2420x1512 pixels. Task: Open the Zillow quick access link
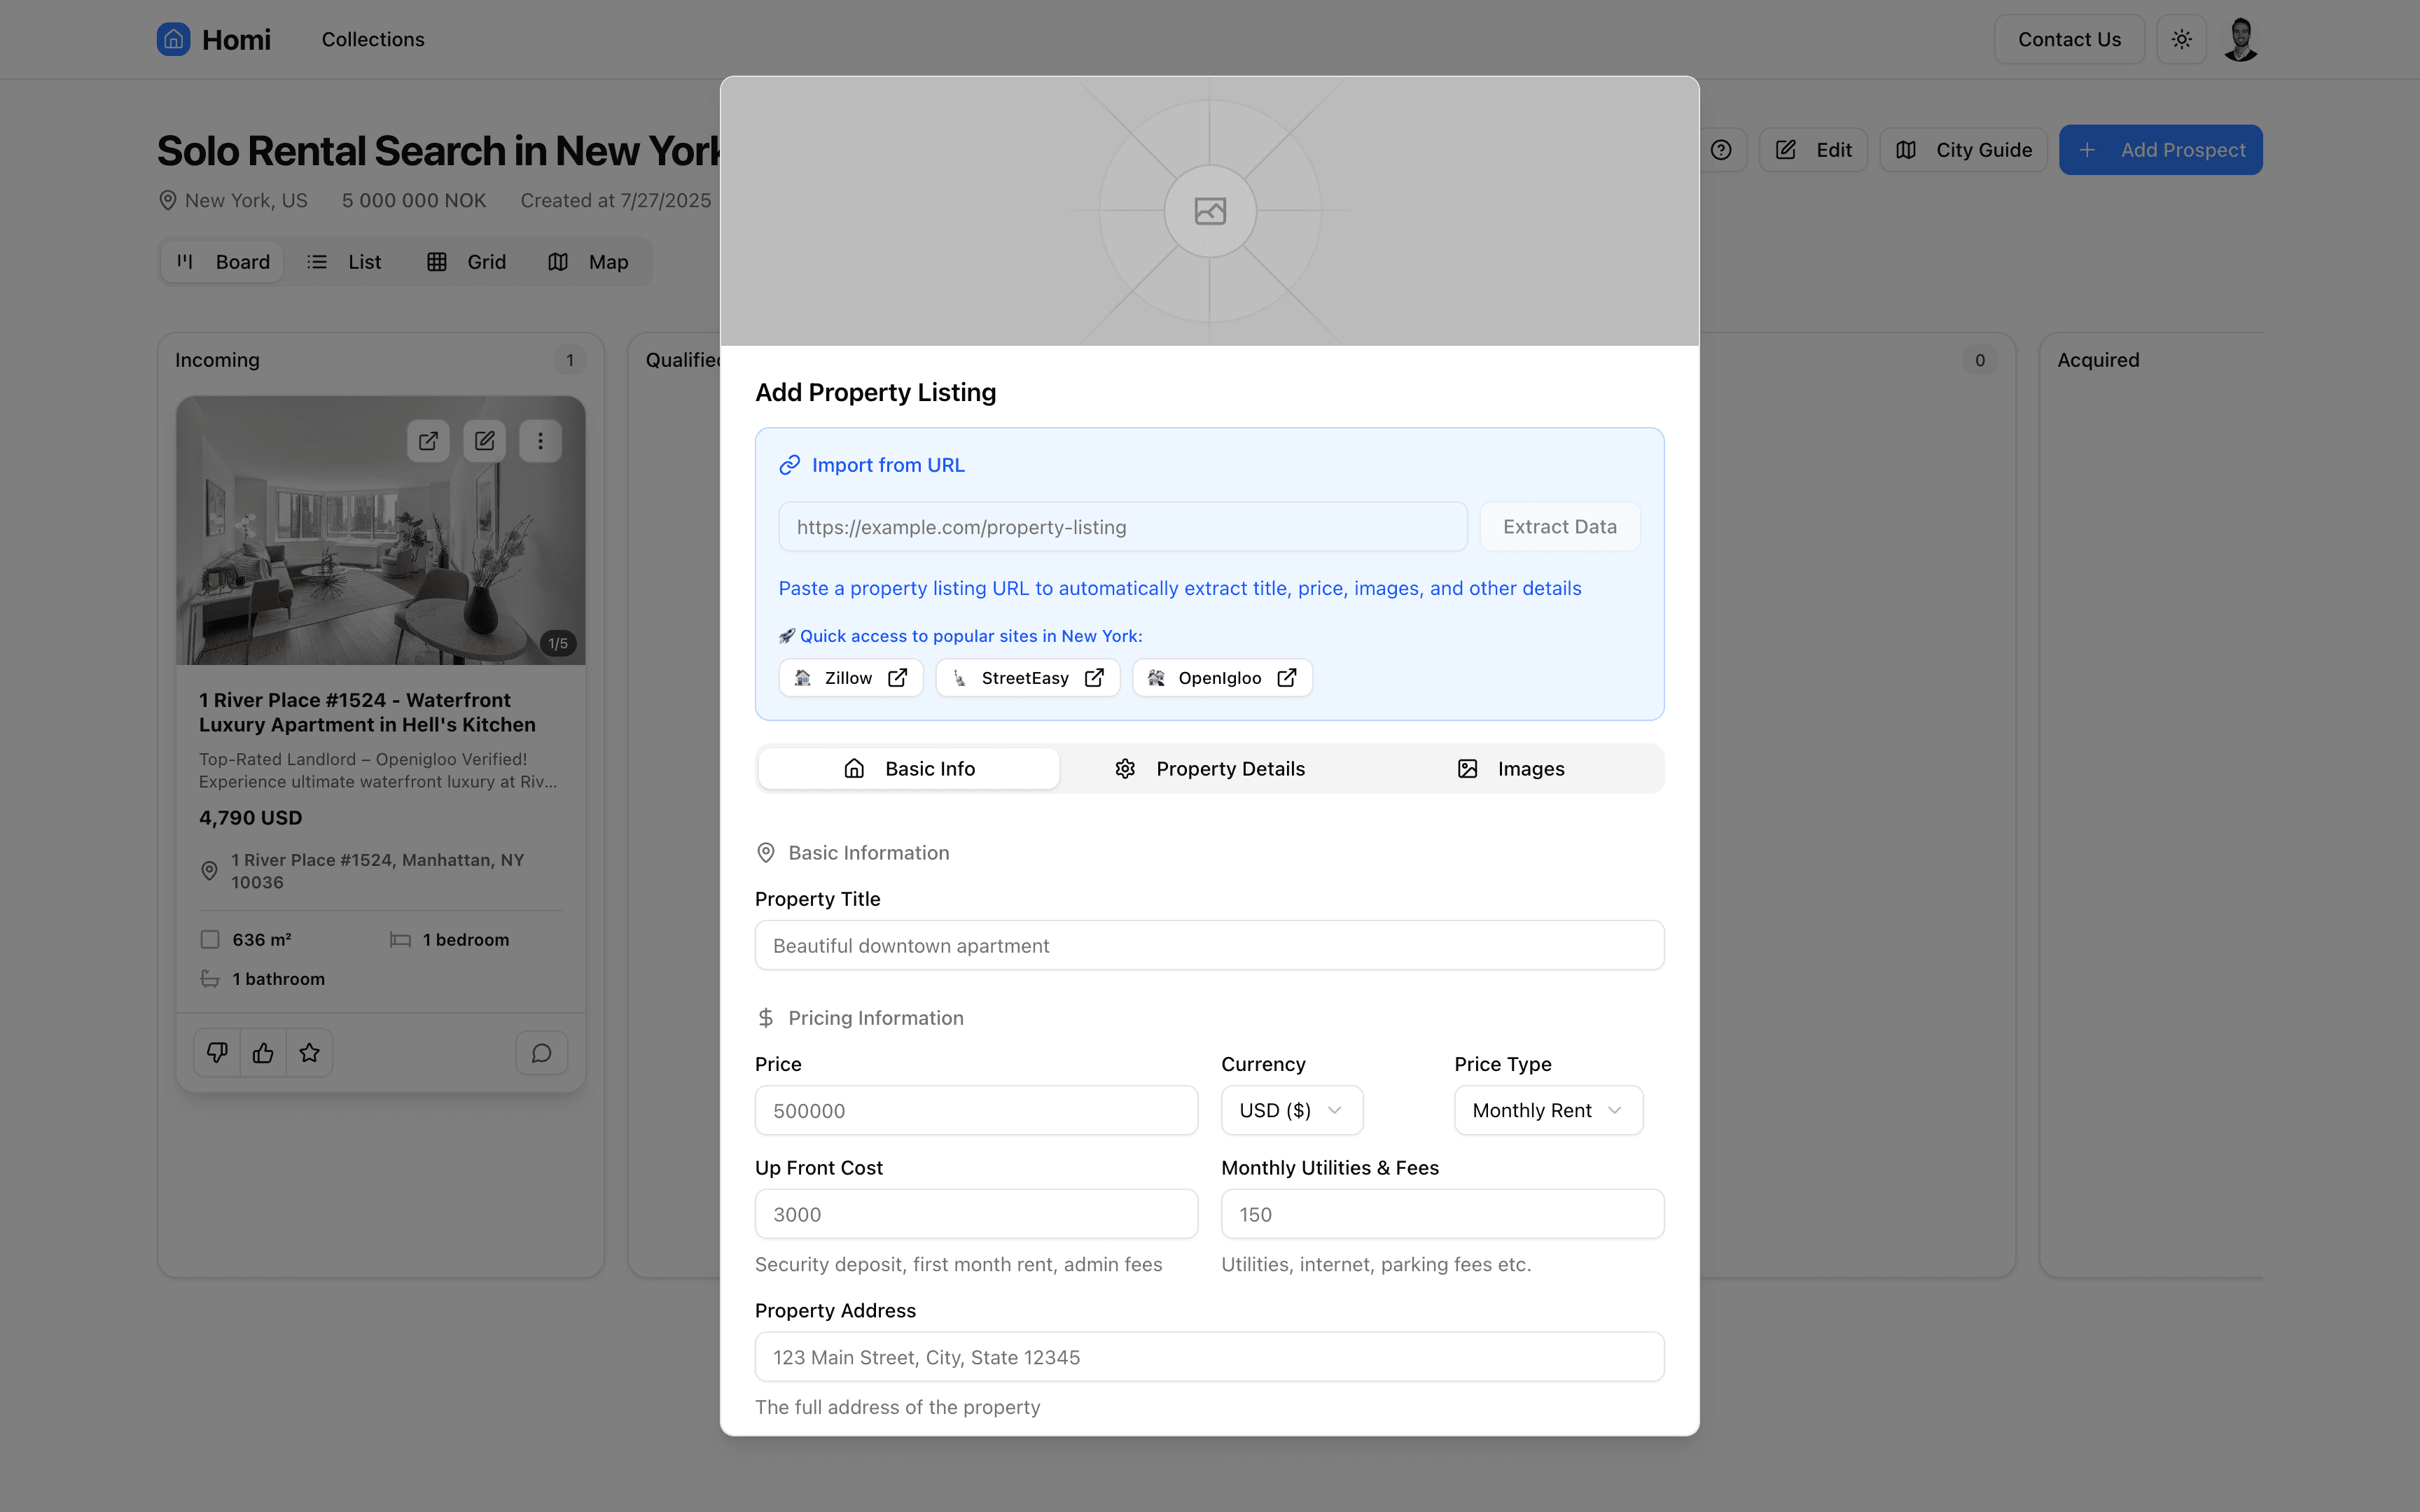(850, 677)
